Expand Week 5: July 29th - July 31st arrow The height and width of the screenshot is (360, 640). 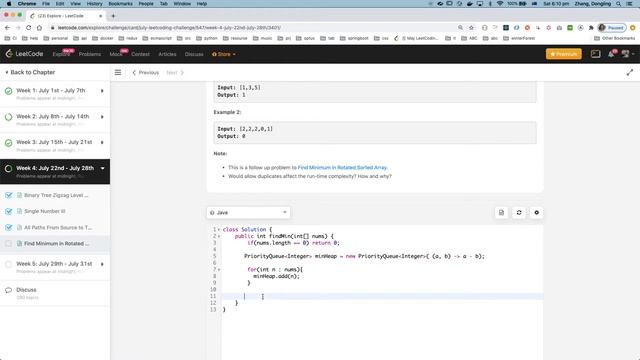102,264
